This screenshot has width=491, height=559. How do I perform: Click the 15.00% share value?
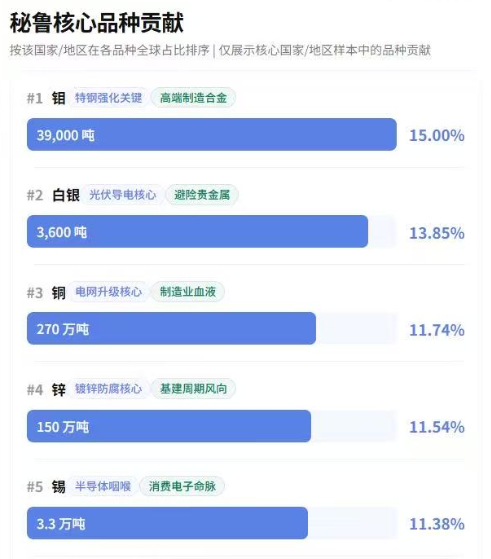[x=437, y=135]
